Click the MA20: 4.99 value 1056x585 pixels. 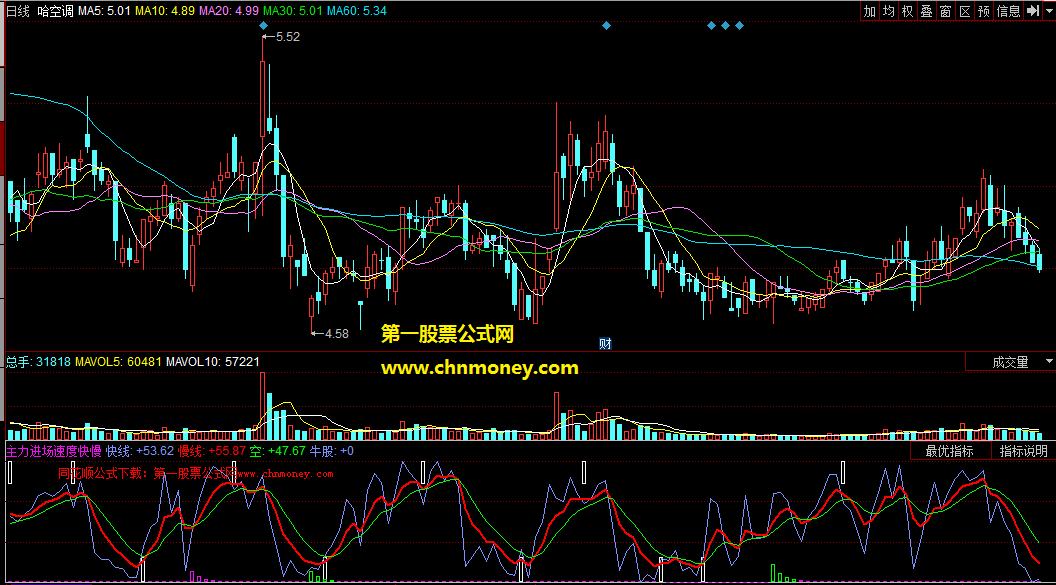pyautogui.click(x=229, y=11)
